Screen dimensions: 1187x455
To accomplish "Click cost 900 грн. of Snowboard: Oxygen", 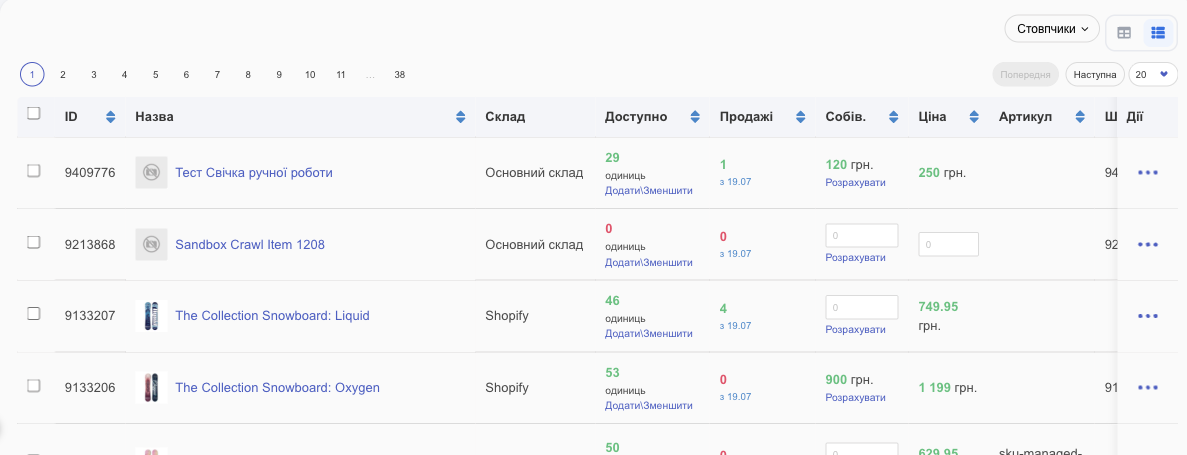I will point(849,380).
